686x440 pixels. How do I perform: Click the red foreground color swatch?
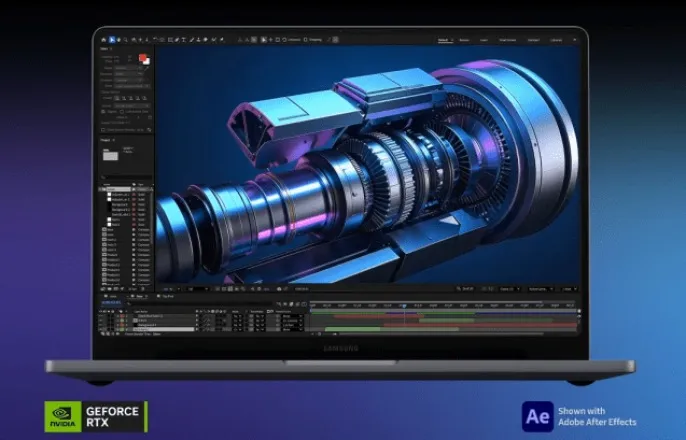pos(142,57)
